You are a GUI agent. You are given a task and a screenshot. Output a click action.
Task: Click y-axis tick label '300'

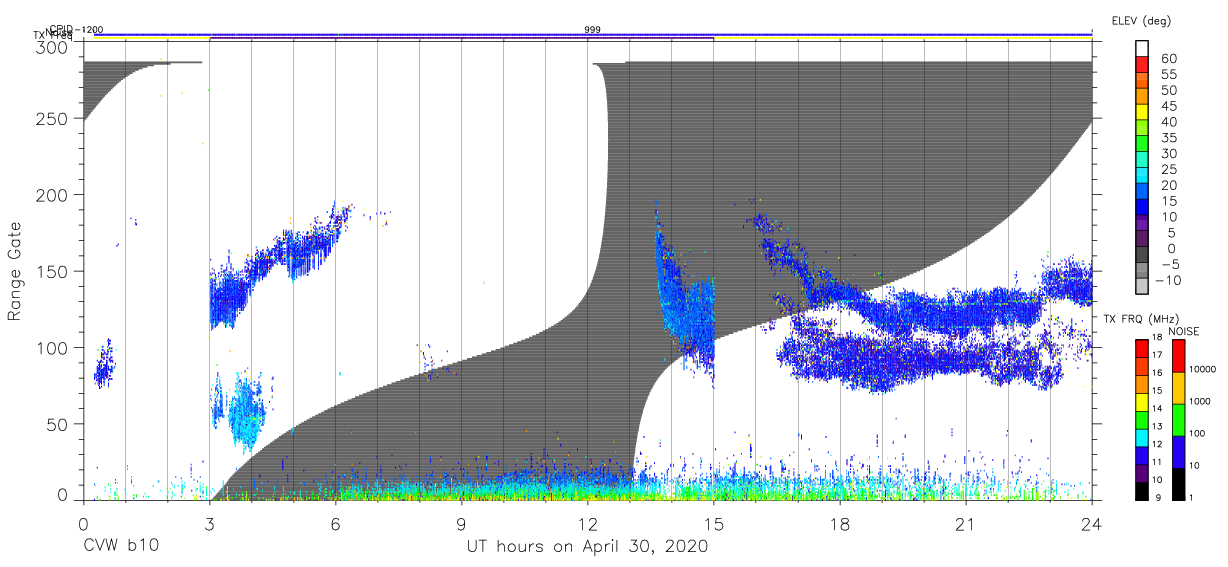[53, 47]
